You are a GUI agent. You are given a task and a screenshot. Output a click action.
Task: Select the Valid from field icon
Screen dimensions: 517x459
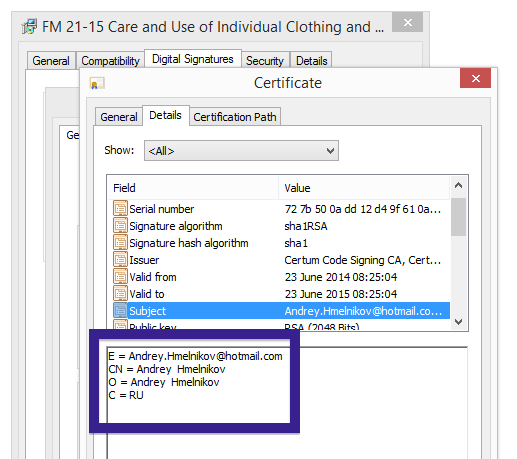coord(120,277)
